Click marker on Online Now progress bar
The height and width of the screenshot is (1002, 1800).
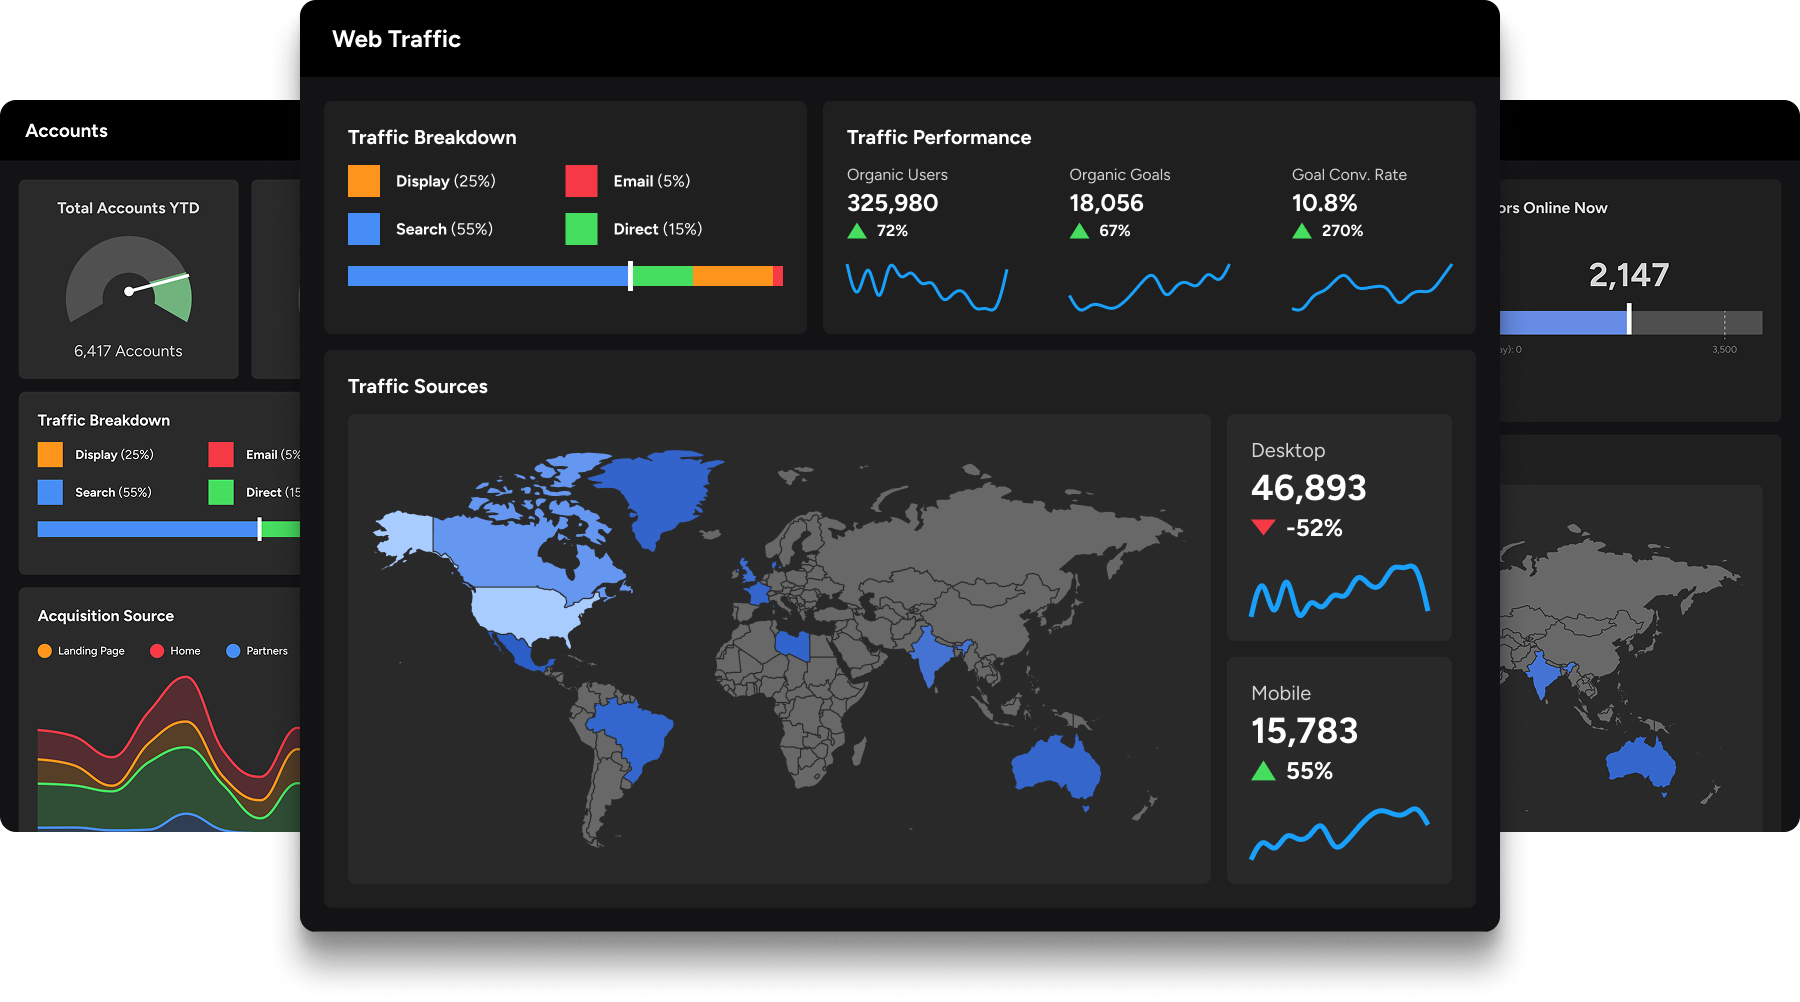tap(1629, 320)
